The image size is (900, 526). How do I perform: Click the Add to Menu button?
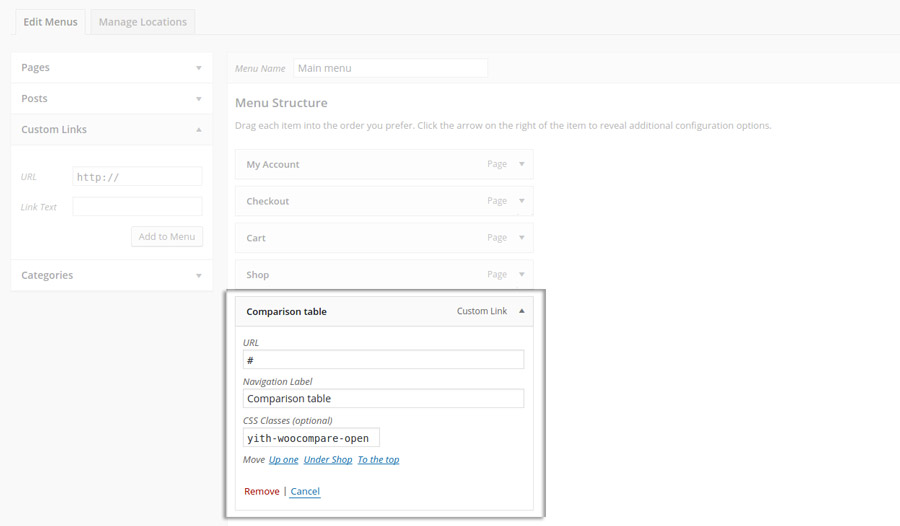pyautogui.click(x=167, y=237)
